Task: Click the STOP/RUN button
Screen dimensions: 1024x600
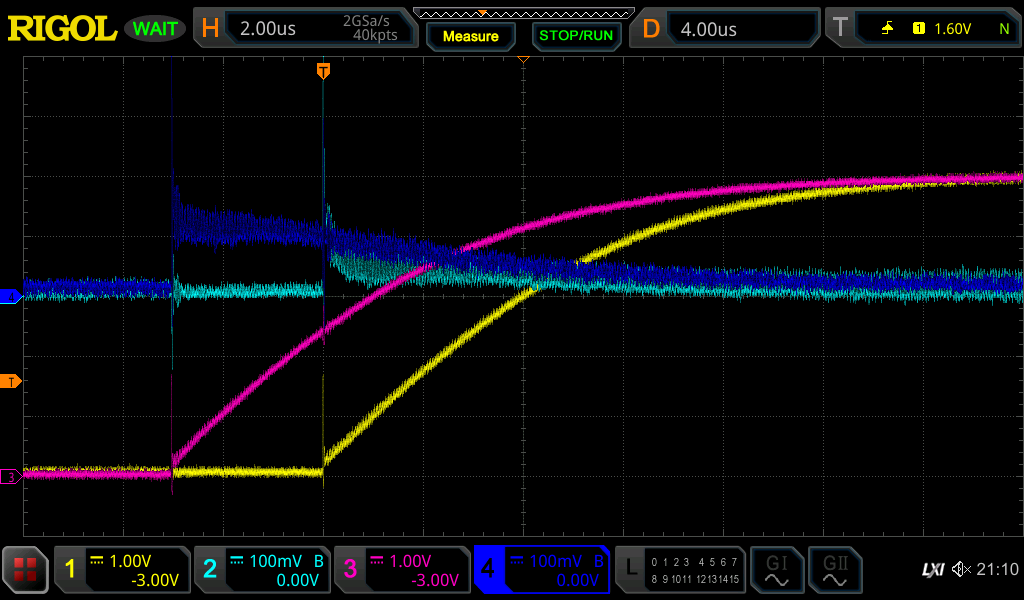Action: tap(576, 36)
